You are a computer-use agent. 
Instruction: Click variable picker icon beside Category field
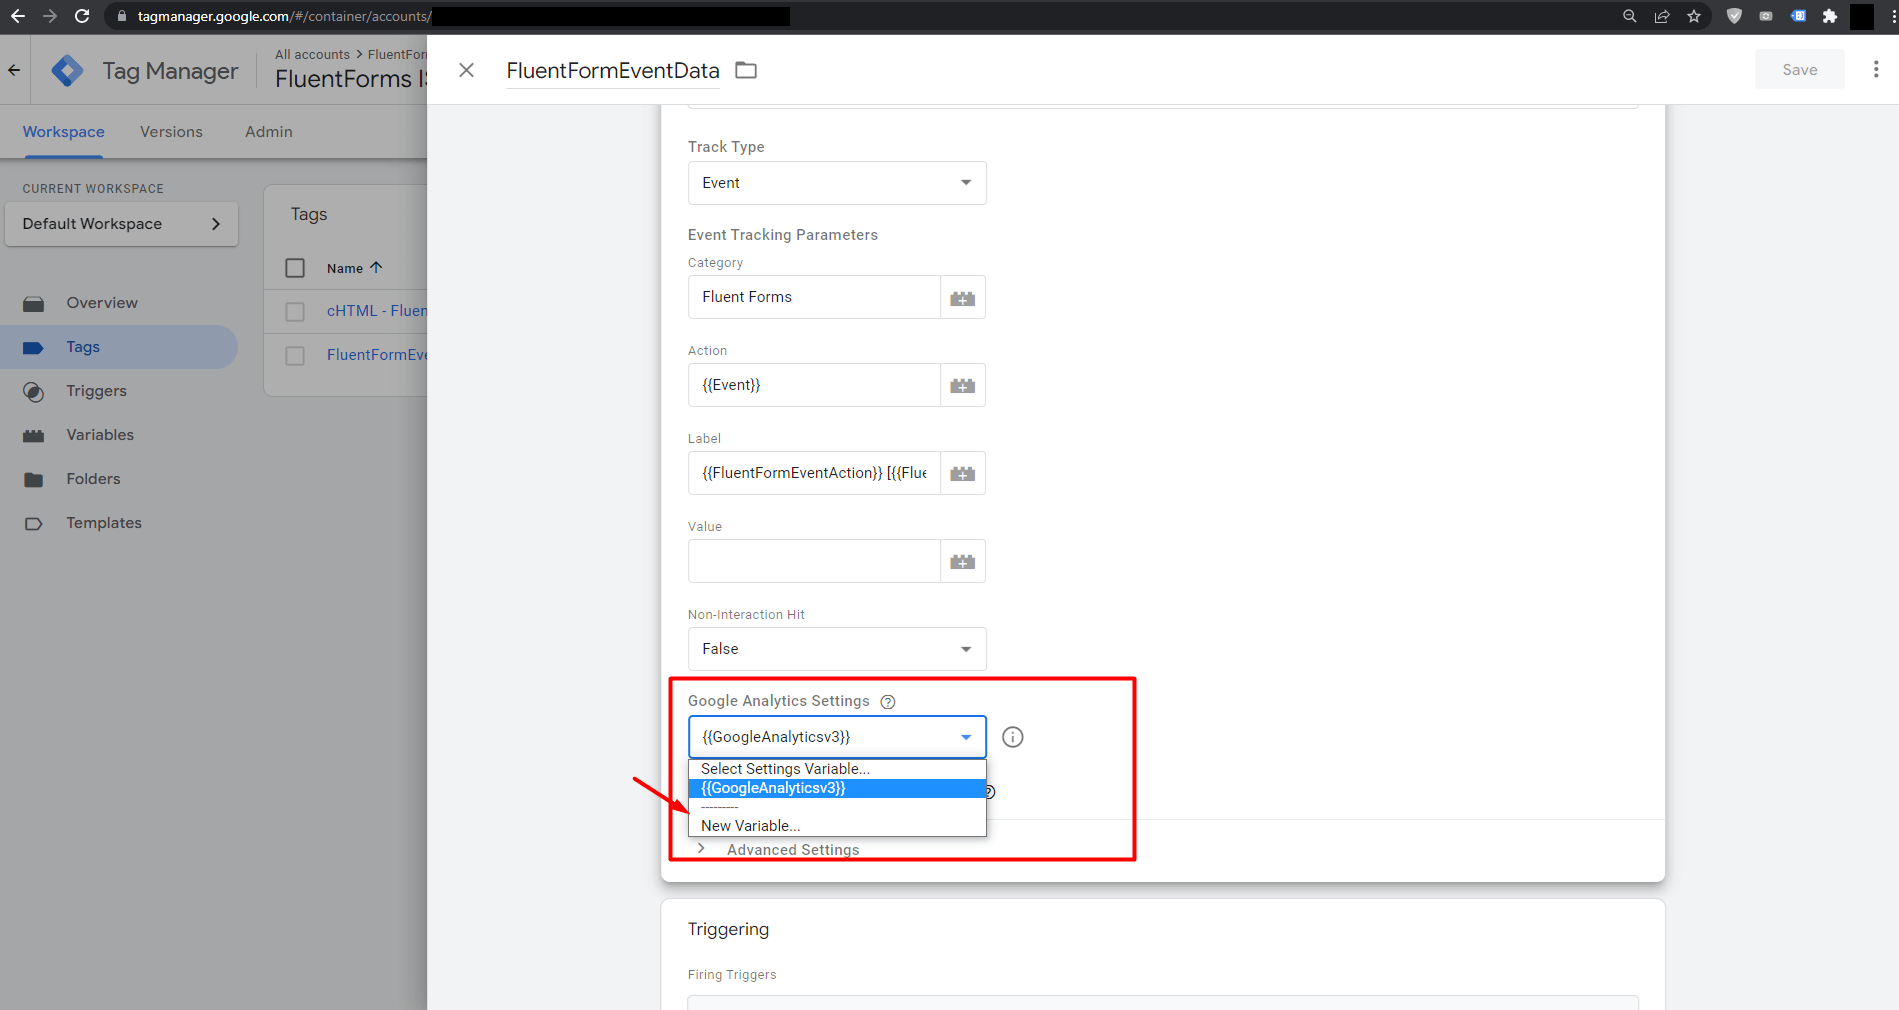[962, 298]
